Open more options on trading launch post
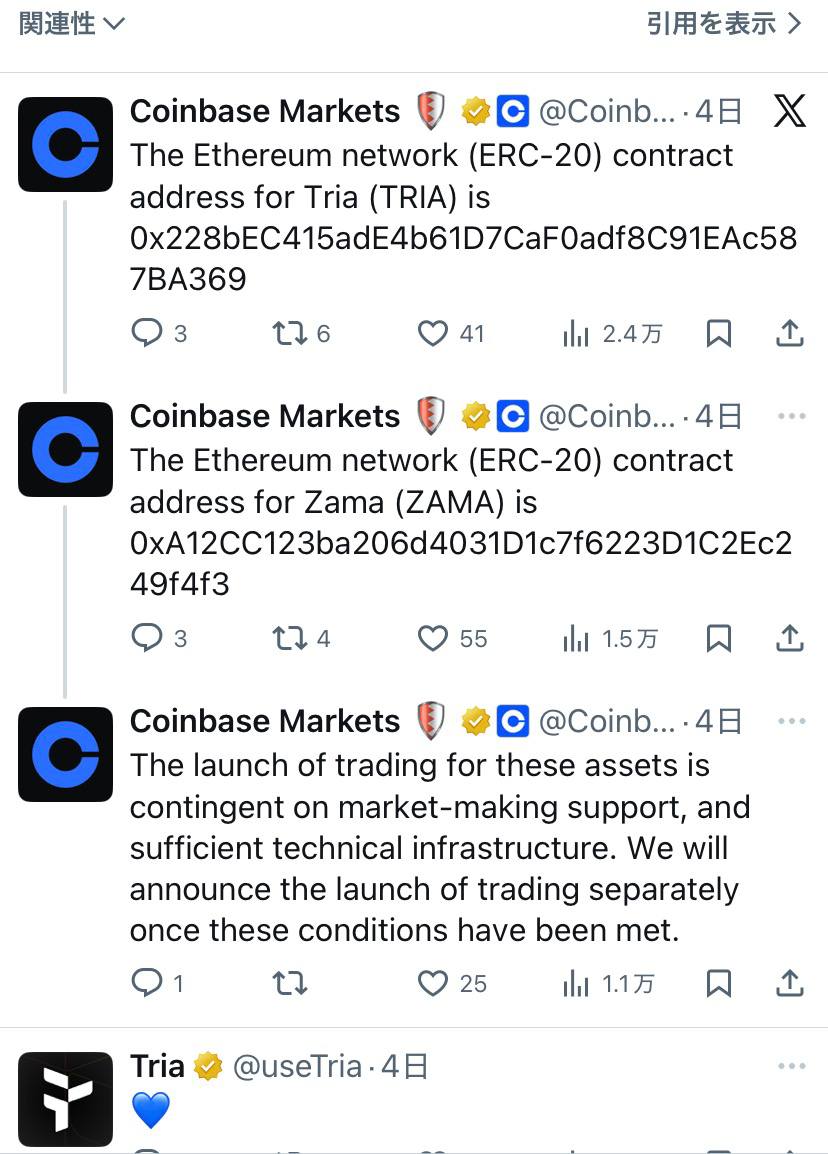 click(x=790, y=721)
